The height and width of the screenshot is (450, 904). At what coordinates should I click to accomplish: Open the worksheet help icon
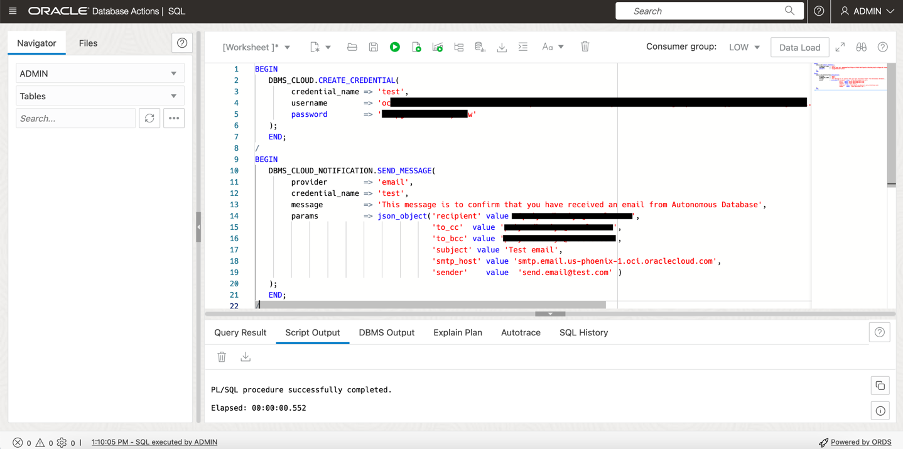(883, 47)
